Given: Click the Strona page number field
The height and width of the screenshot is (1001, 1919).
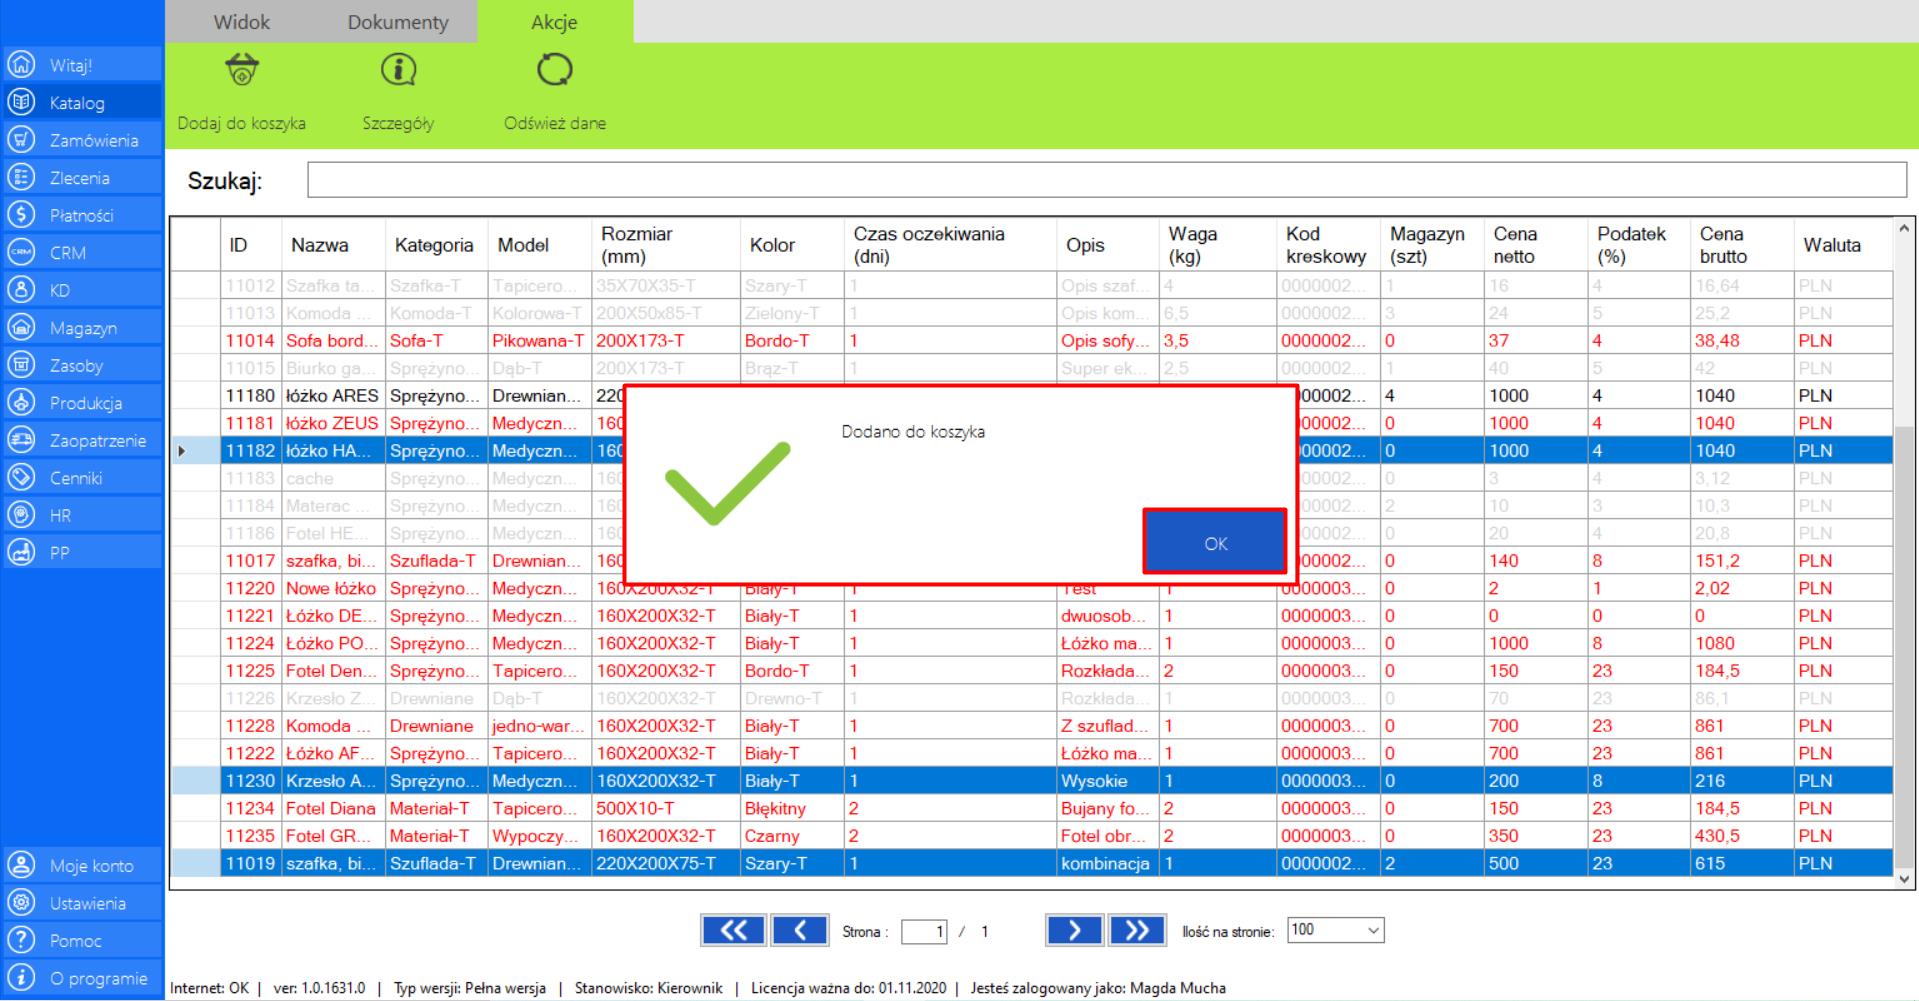Looking at the screenshot, I should click(924, 932).
